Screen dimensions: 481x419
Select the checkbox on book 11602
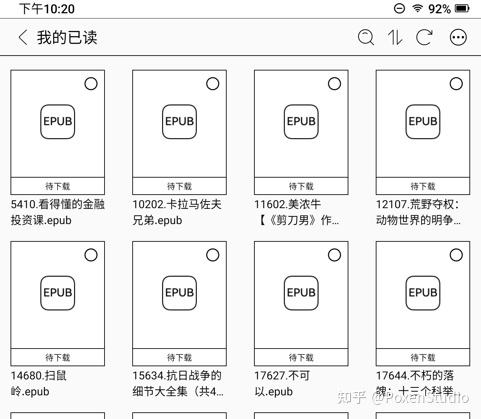pos(334,84)
